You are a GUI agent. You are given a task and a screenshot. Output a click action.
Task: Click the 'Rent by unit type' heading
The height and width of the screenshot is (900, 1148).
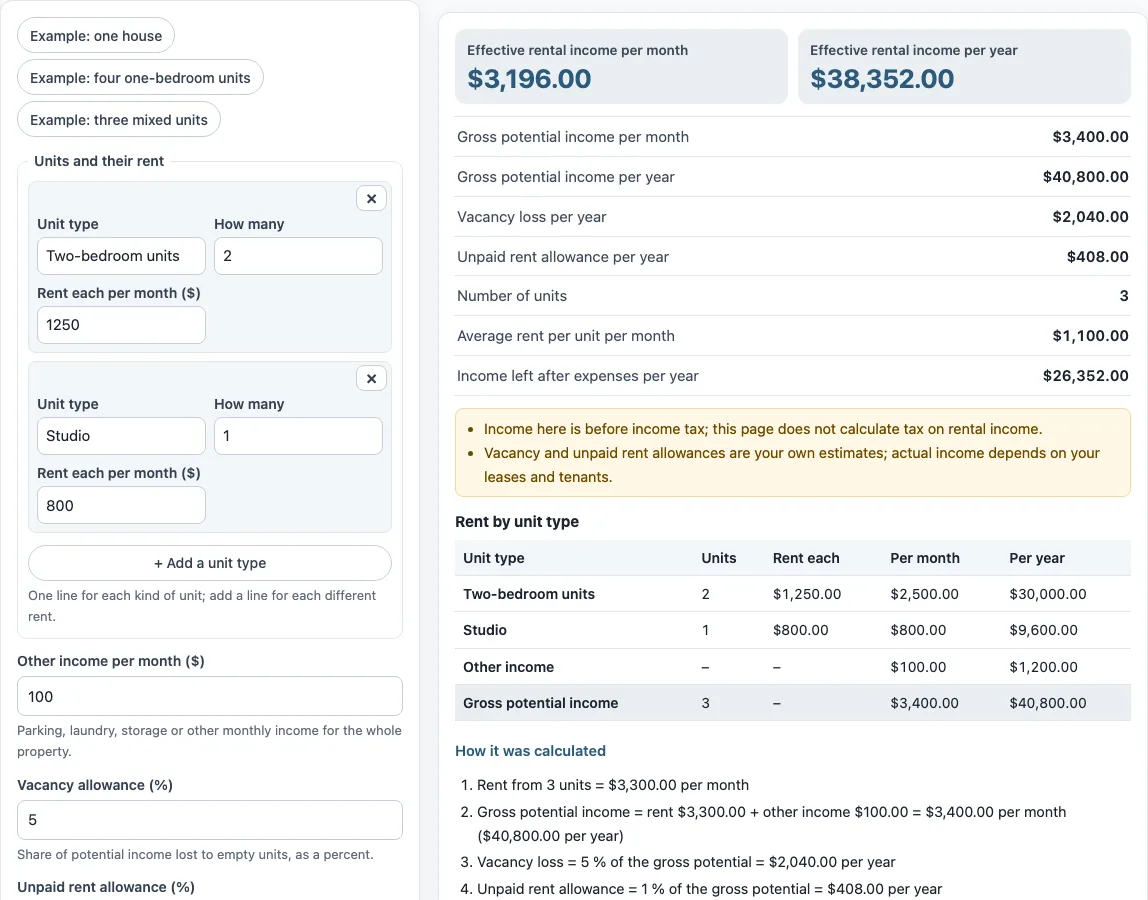[x=517, y=521]
